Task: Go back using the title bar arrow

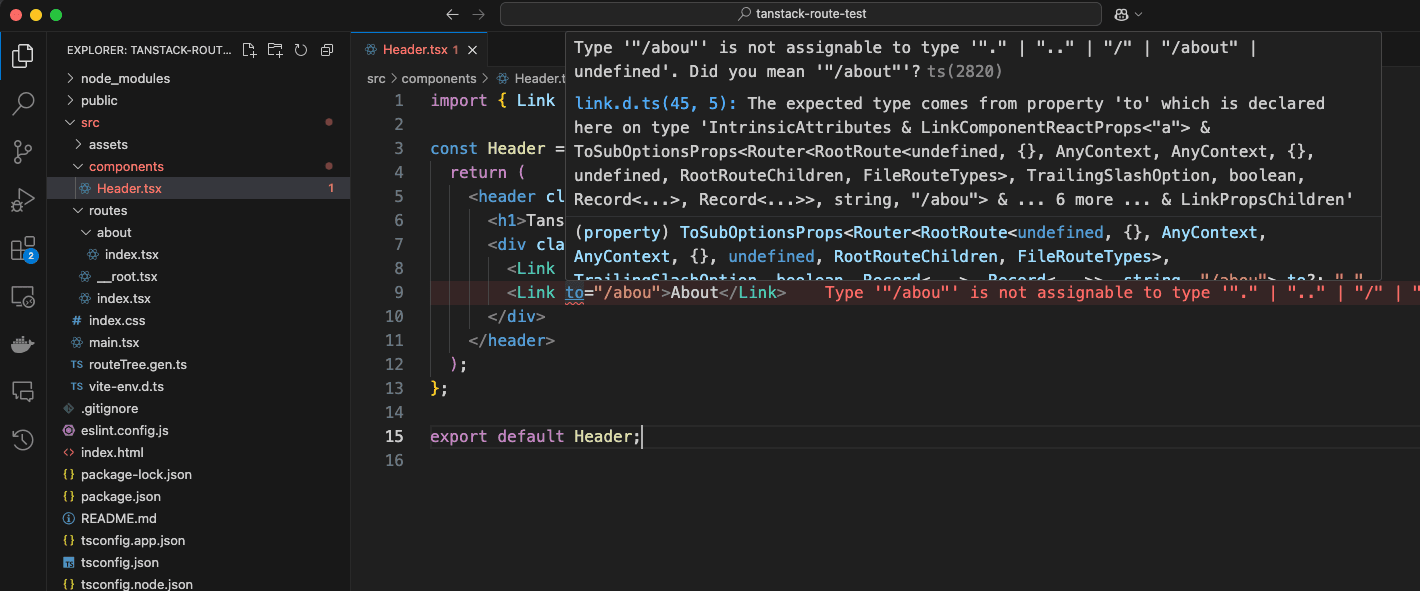Action: [452, 14]
